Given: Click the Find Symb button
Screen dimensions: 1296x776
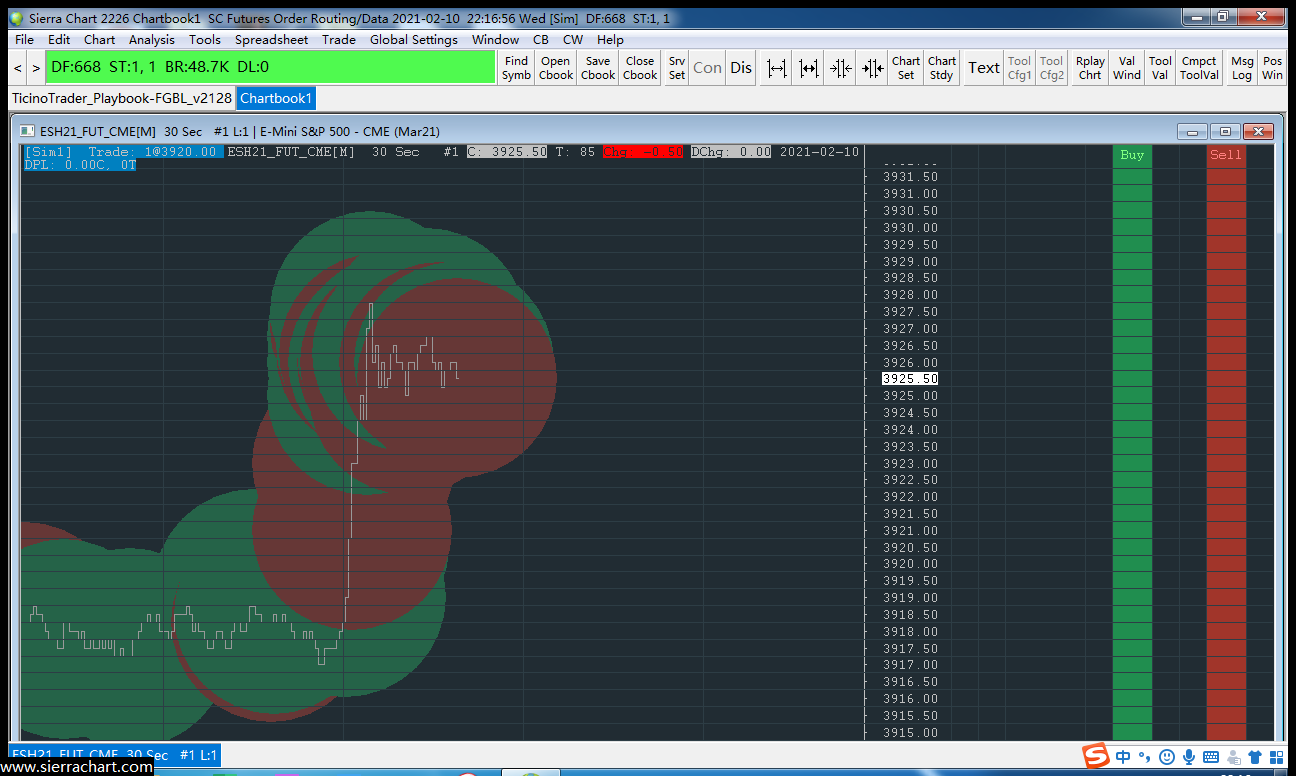Looking at the screenshot, I should click(517, 68).
